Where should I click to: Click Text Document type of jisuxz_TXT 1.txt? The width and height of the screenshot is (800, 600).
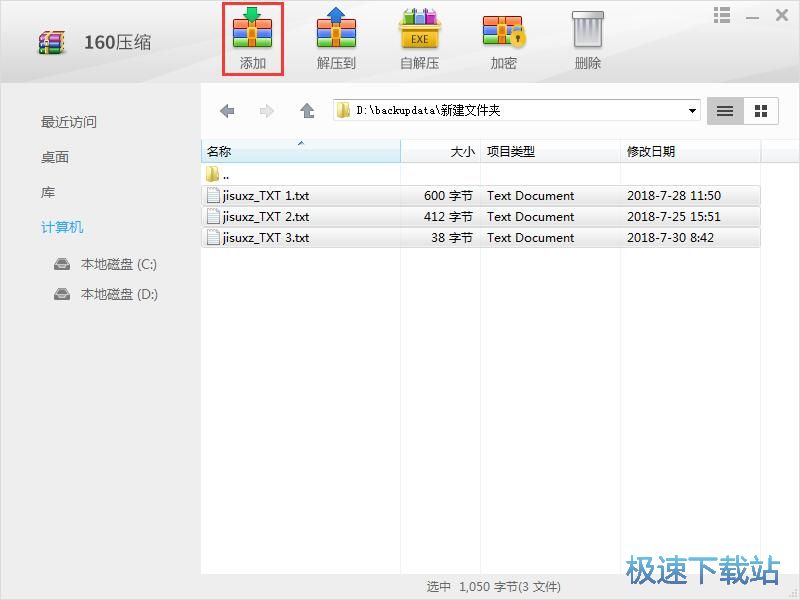(x=531, y=196)
